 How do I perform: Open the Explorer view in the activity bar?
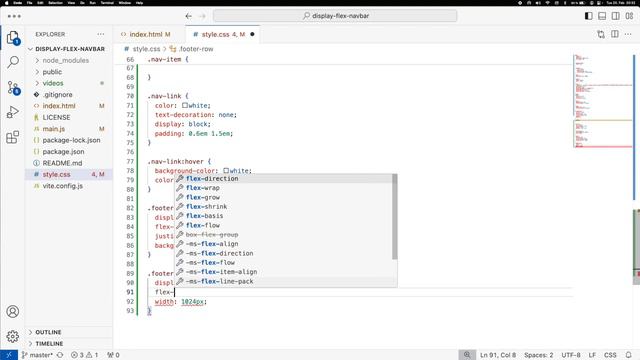click(x=13, y=38)
